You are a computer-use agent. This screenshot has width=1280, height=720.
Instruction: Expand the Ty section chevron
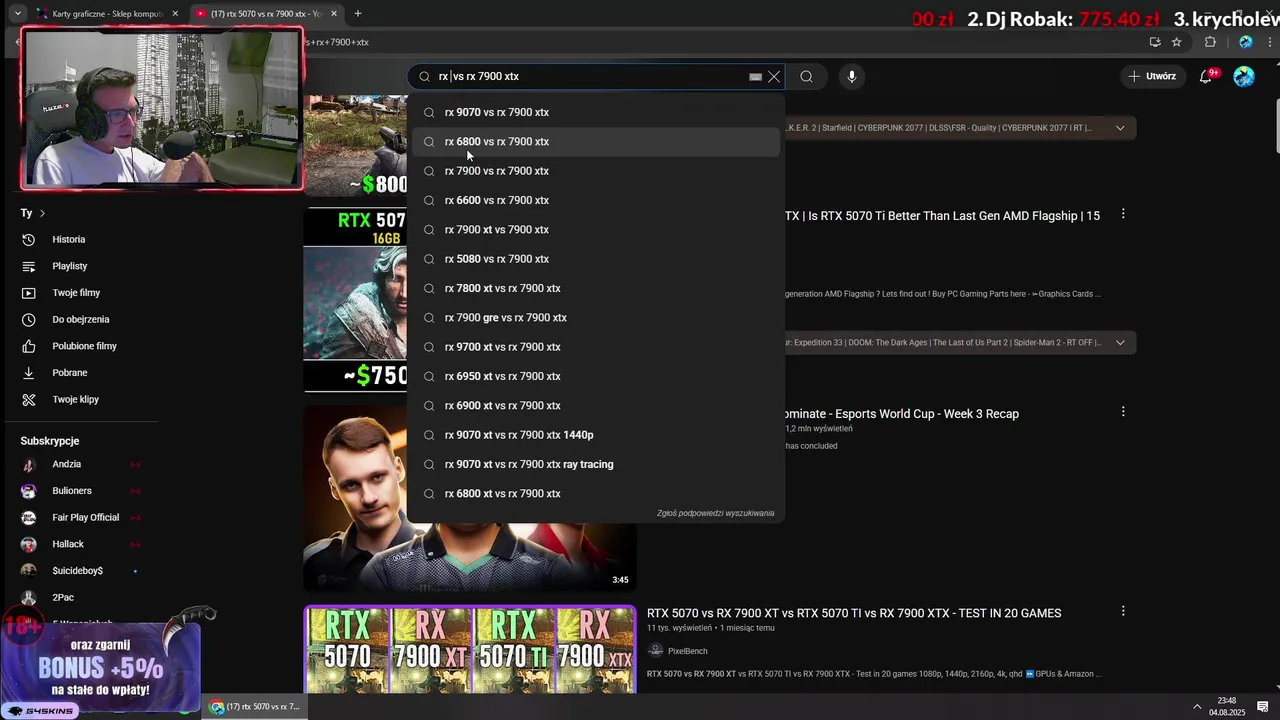pos(42,213)
